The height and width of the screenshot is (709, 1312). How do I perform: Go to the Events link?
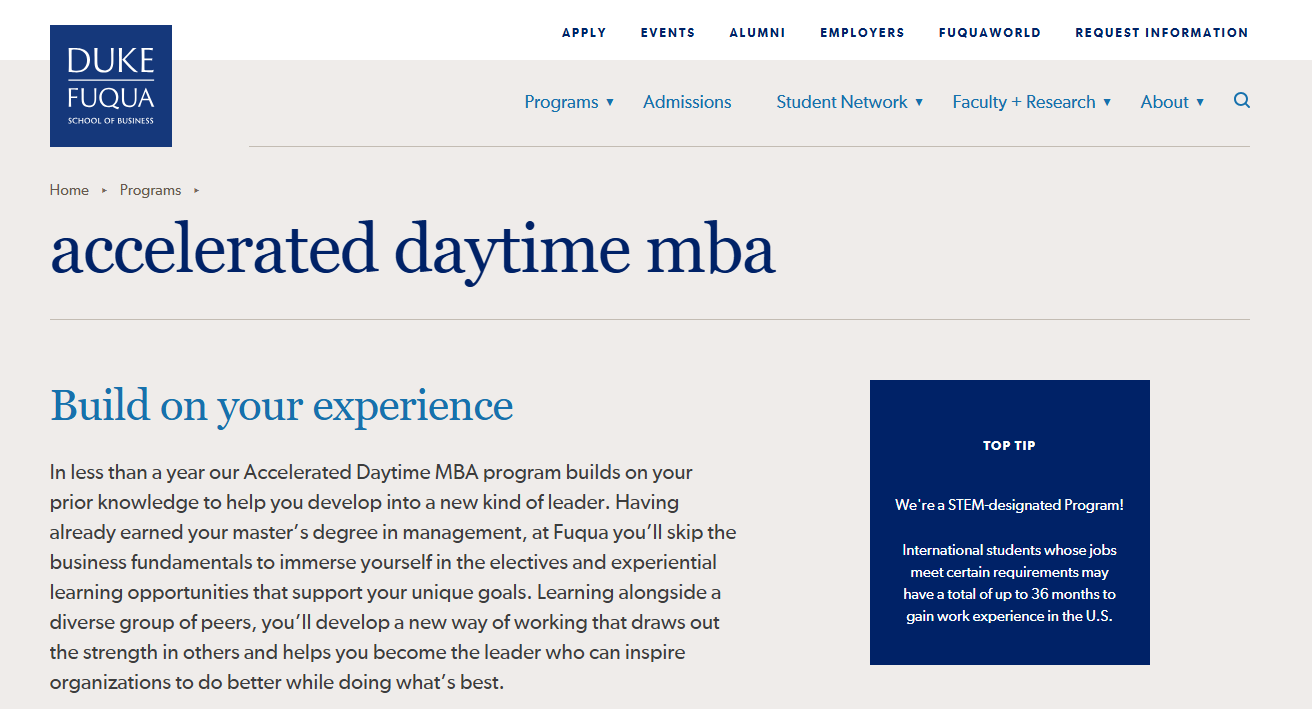click(668, 33)
